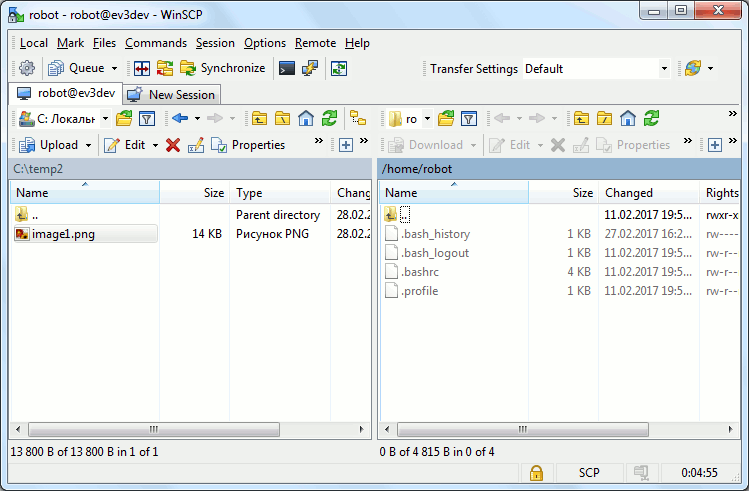Open the terminal console icon

[x=287, y=69]
